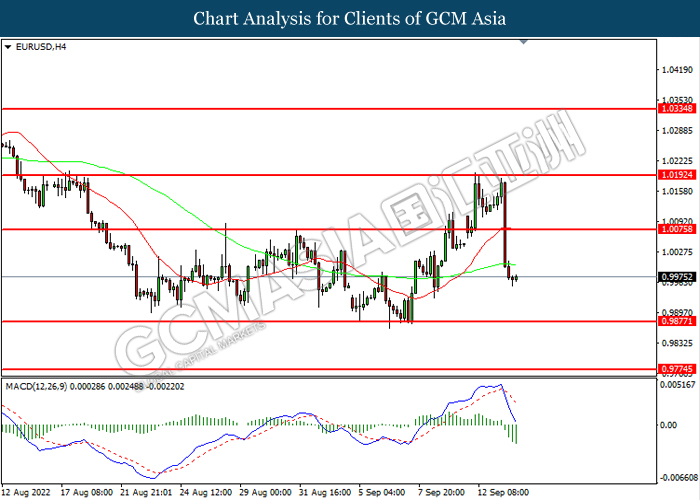Click the 21 Aug 21:01 time label
Screen dimensions: 700x500
[146, 493]
